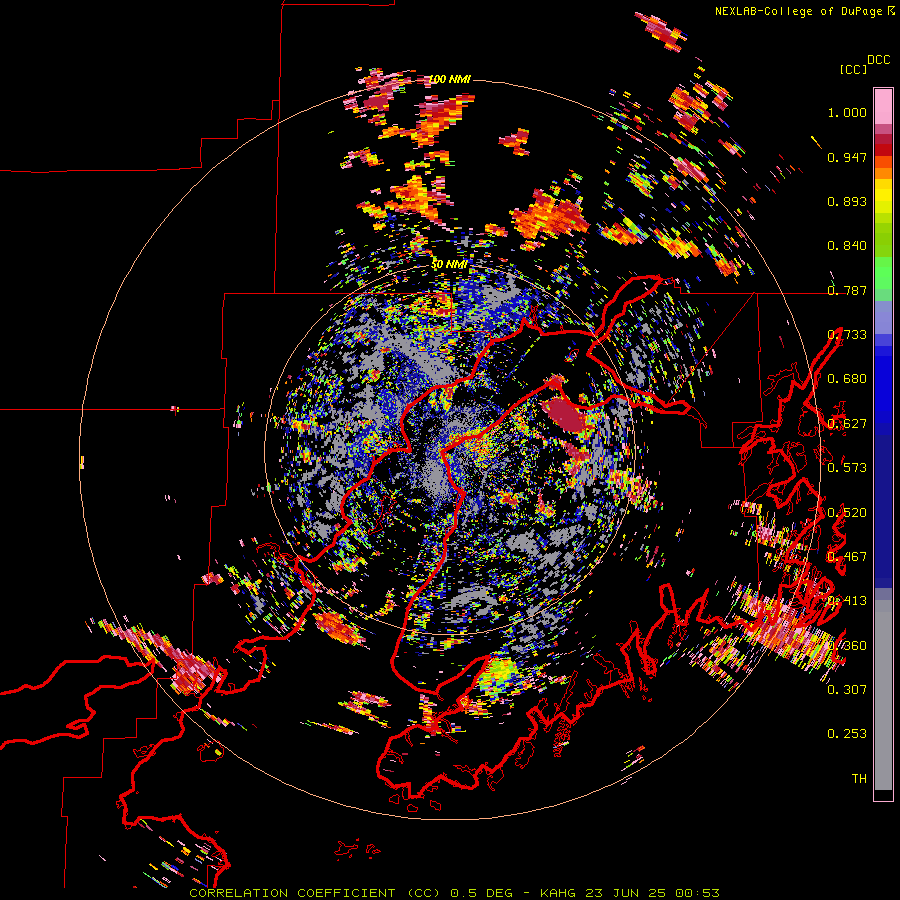Click the 0.840 color scale value
Screen dimensions: 900x900
[x=847, y=246]
